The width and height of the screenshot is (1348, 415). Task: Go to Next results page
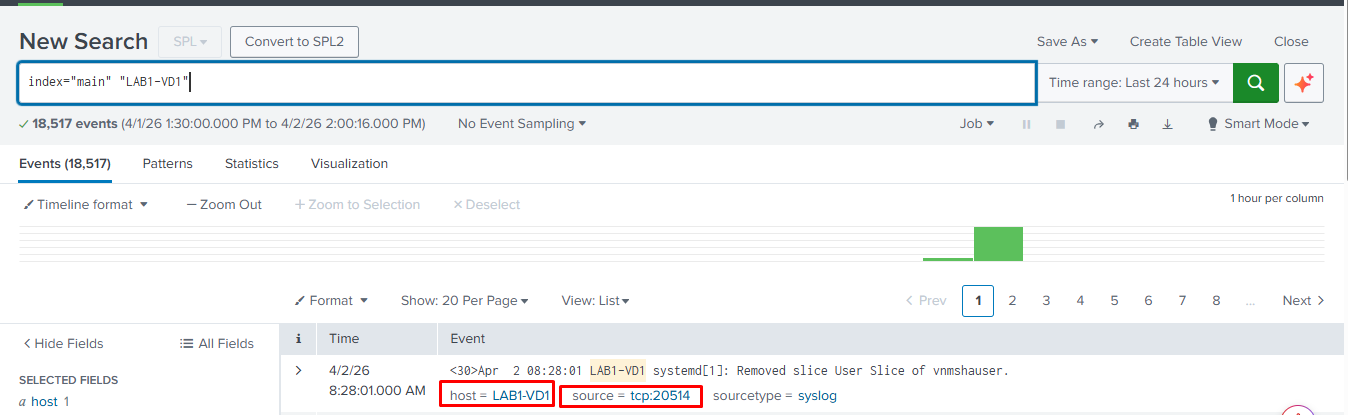[x=1303, y=300]
